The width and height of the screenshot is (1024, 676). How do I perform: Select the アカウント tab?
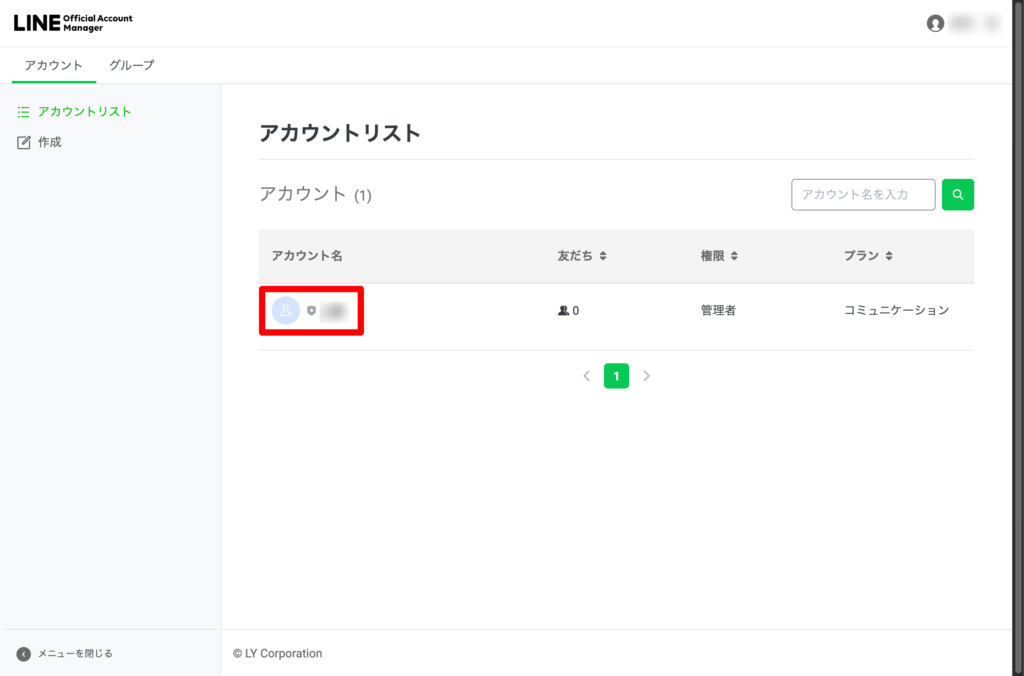(x=54, y=65)
